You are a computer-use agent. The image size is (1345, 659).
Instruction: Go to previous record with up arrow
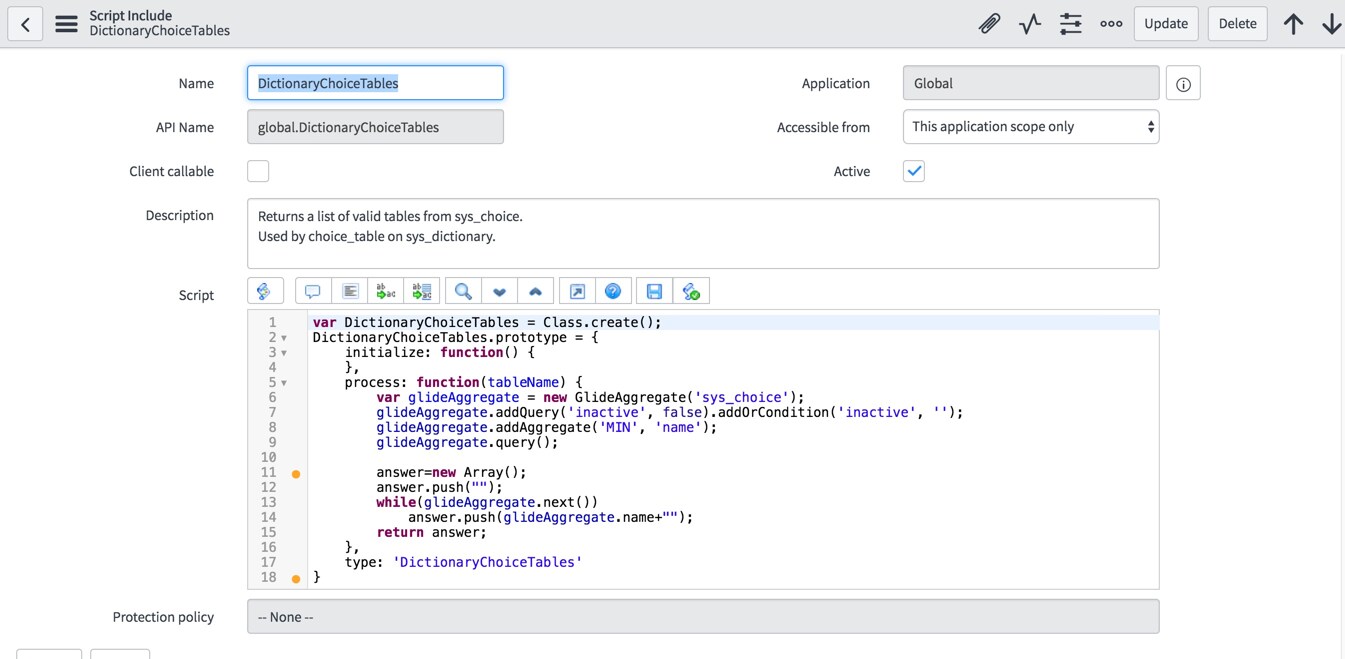click(1293, 23)
